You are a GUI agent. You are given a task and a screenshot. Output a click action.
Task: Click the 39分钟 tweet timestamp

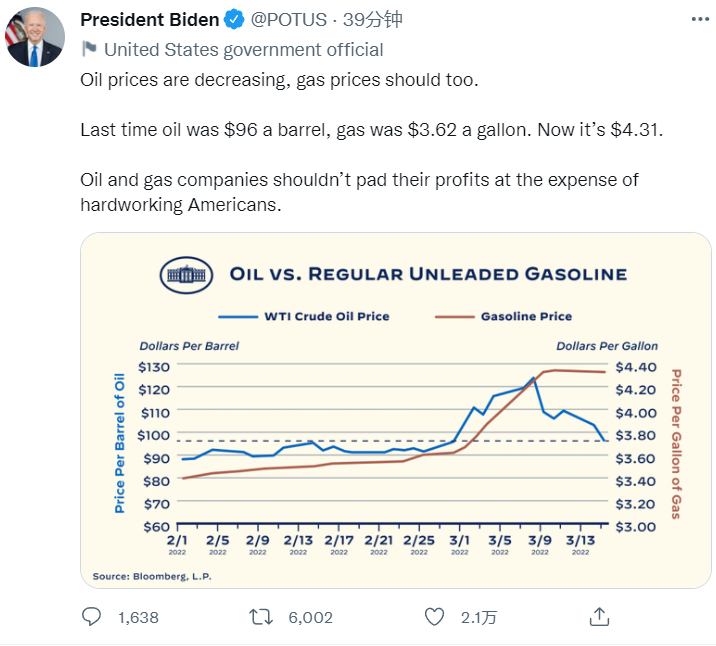pyautogui.click(x=373, y=19)
